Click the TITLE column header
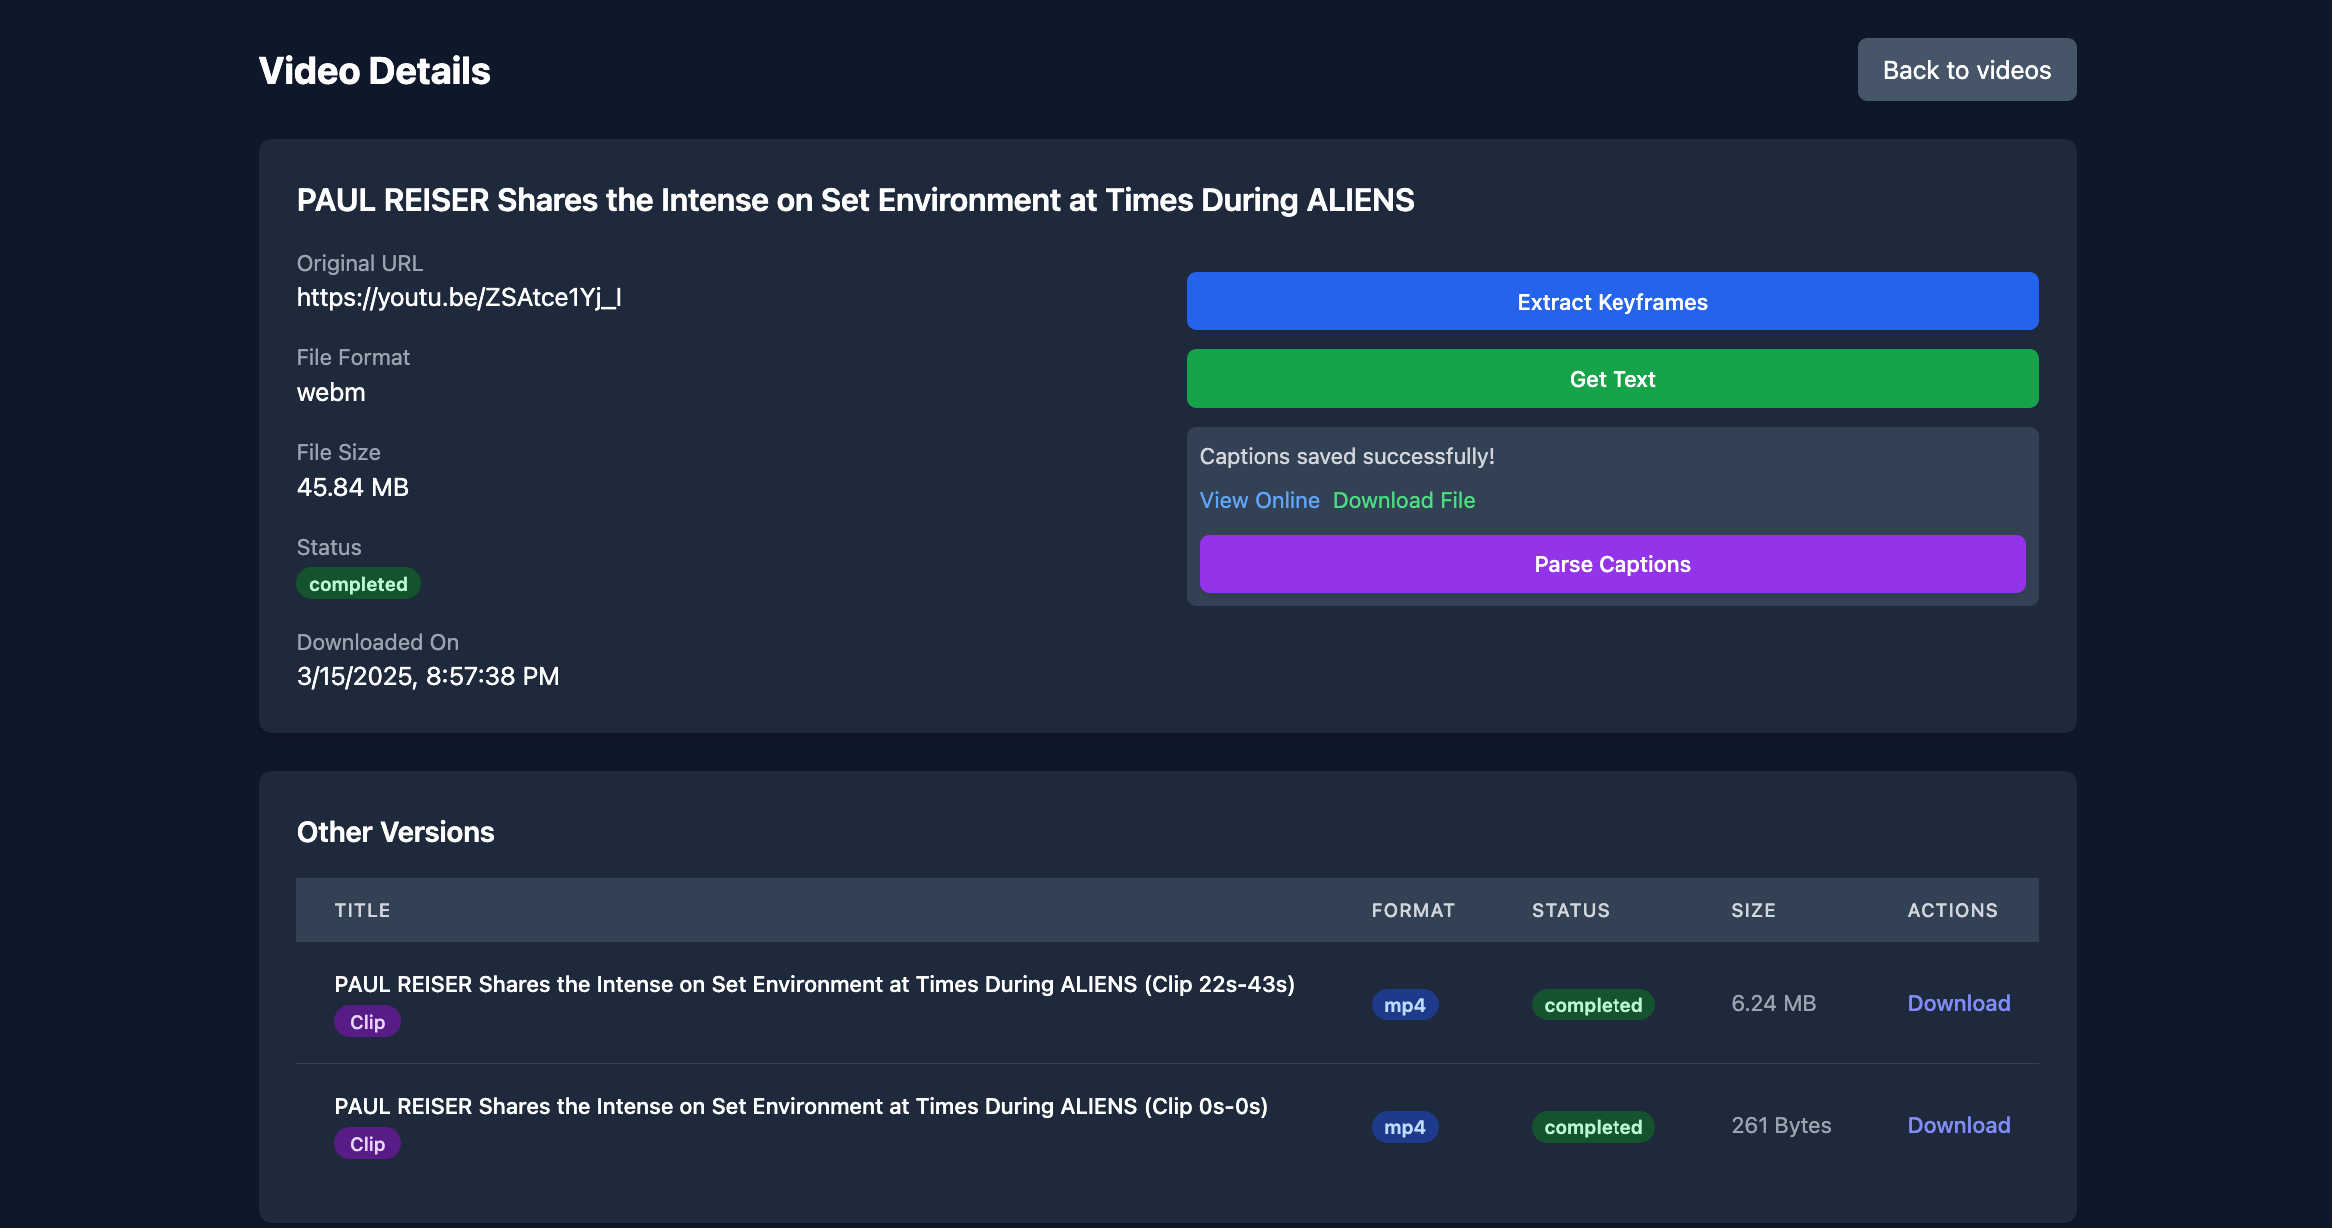Screen dimensions: 2333x1228 click(x=362, y=910)
